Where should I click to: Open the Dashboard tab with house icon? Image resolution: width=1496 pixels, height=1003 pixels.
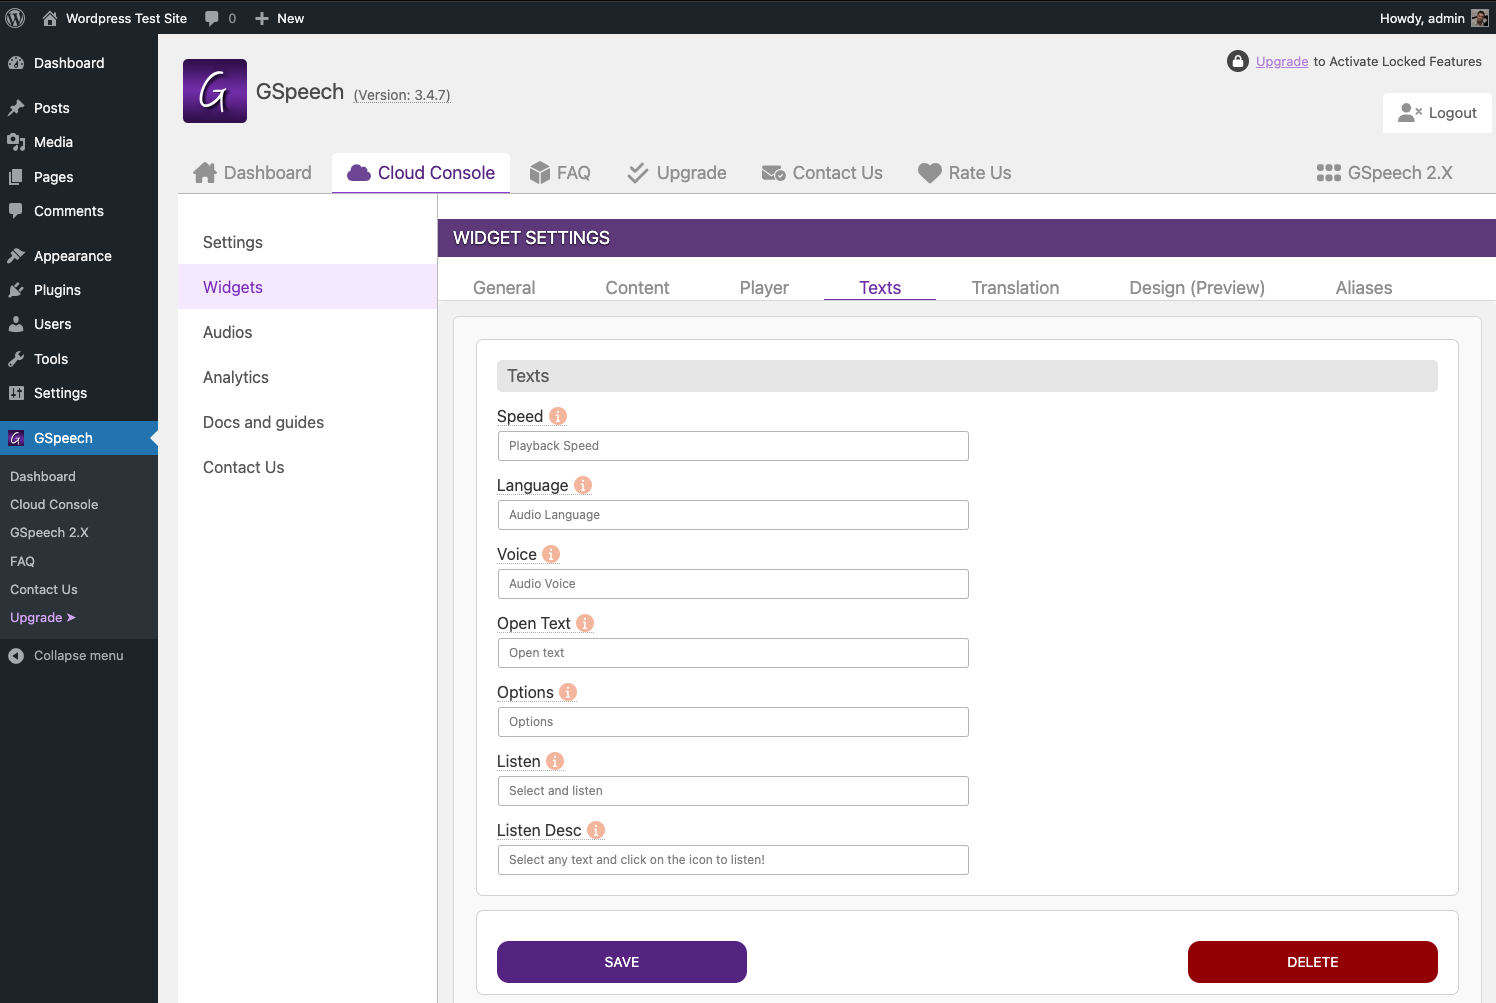point(252,173)
